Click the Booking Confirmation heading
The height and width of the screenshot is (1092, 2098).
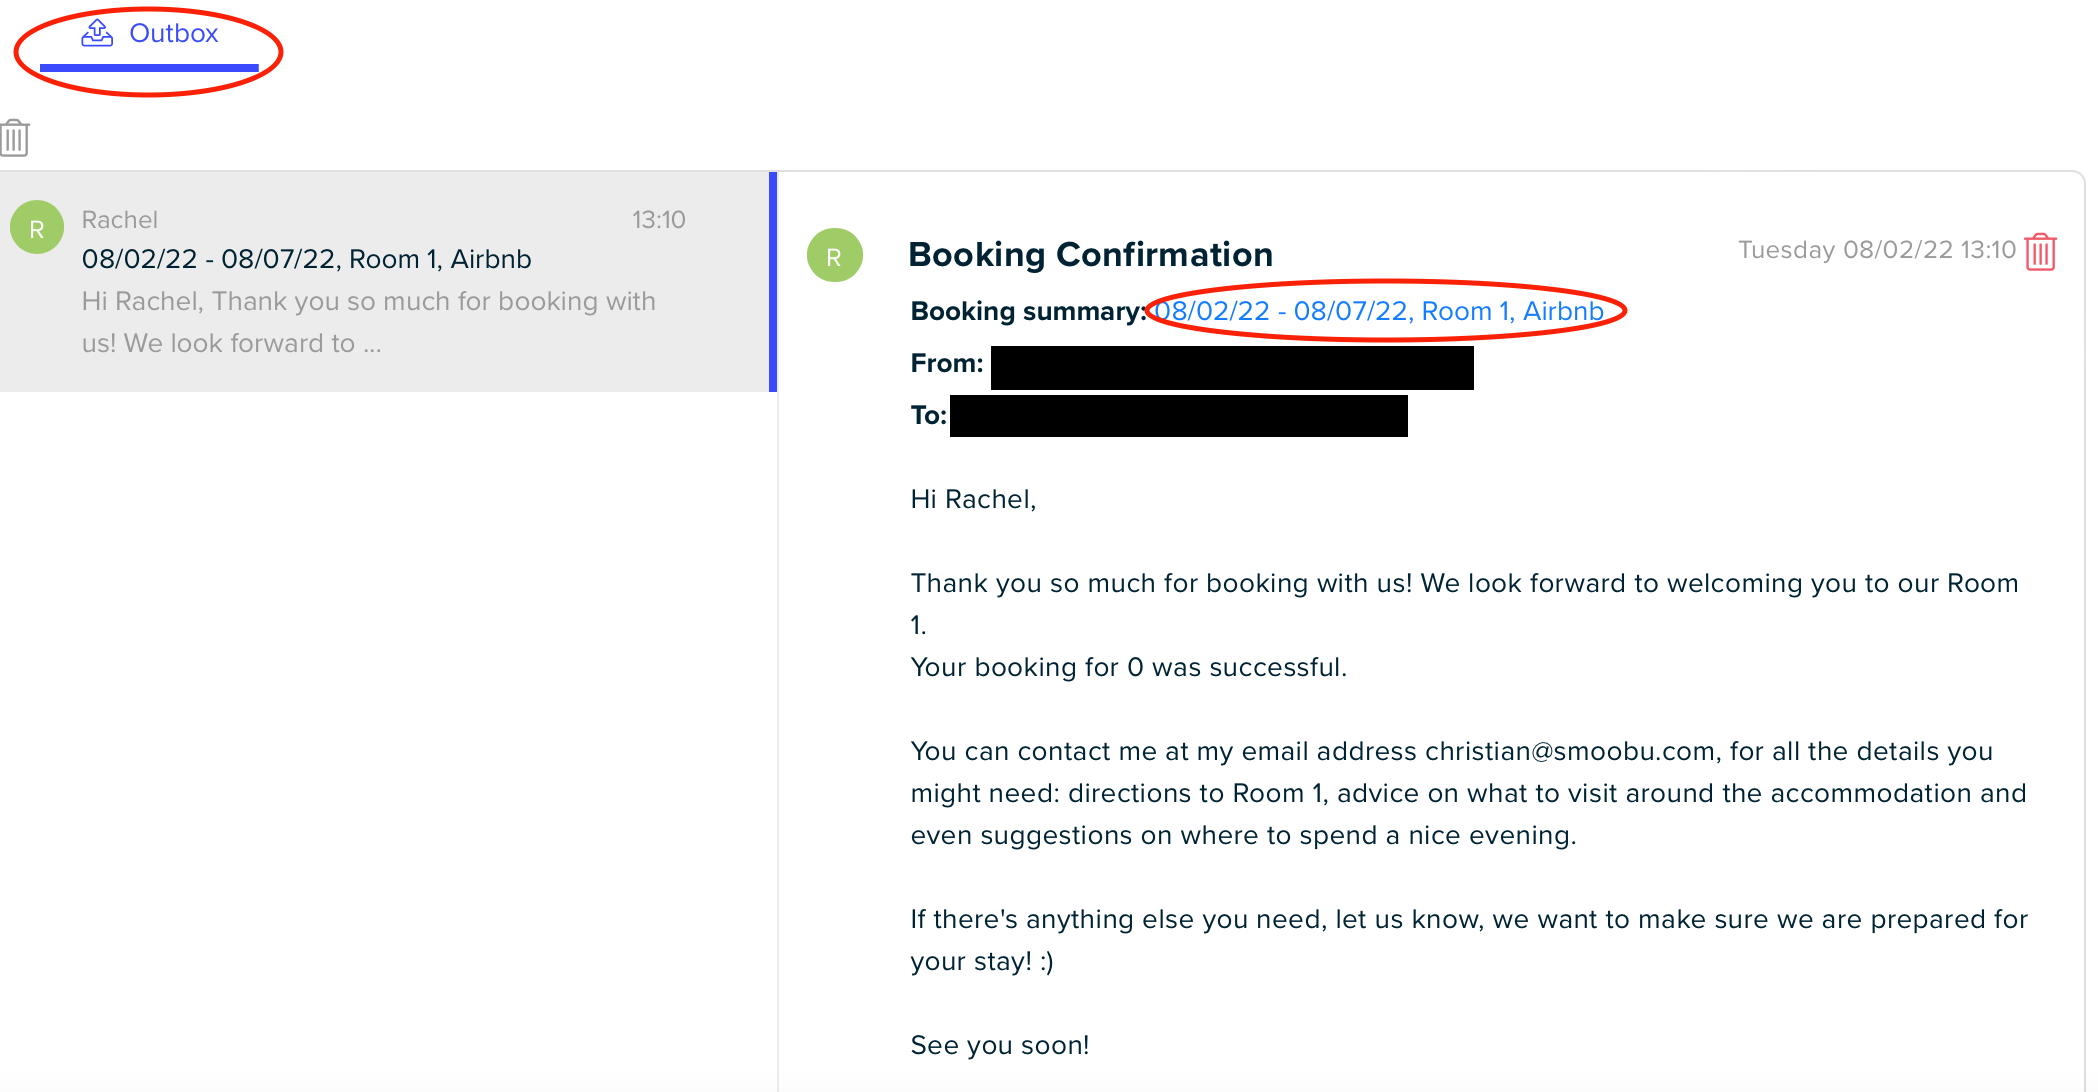click(1090, 254)
